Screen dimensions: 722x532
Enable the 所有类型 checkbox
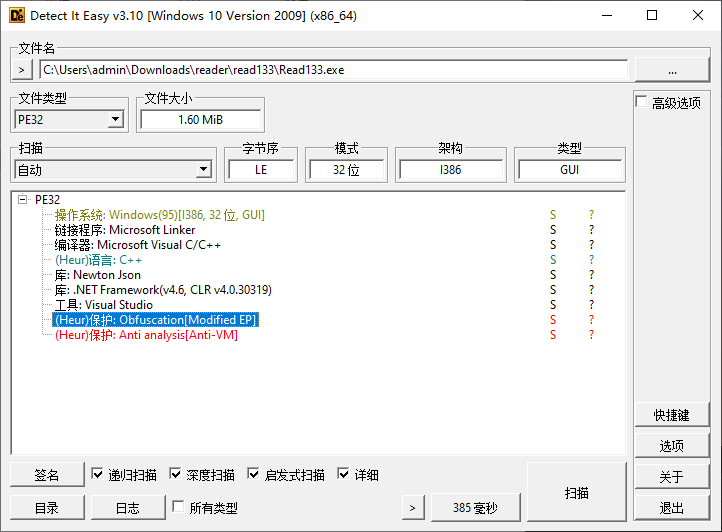click(178, 507)
